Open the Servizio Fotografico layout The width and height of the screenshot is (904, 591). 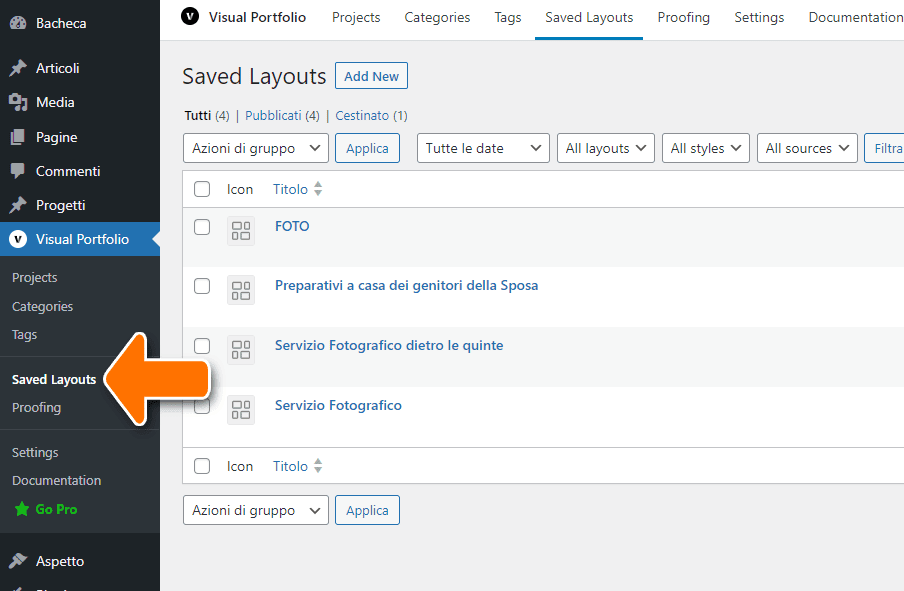(x=338, y=405)
